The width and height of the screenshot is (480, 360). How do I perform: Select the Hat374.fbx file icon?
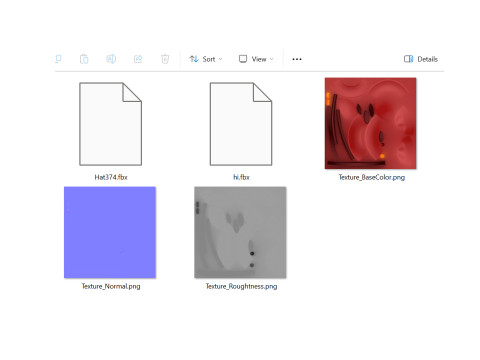[111, 124]
